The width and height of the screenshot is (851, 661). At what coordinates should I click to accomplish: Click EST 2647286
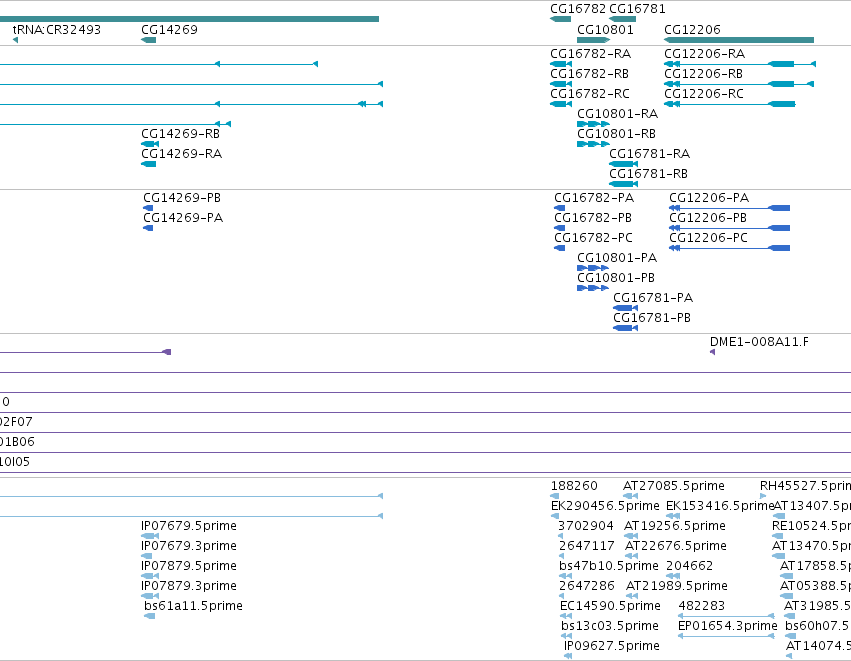(587, 586)
